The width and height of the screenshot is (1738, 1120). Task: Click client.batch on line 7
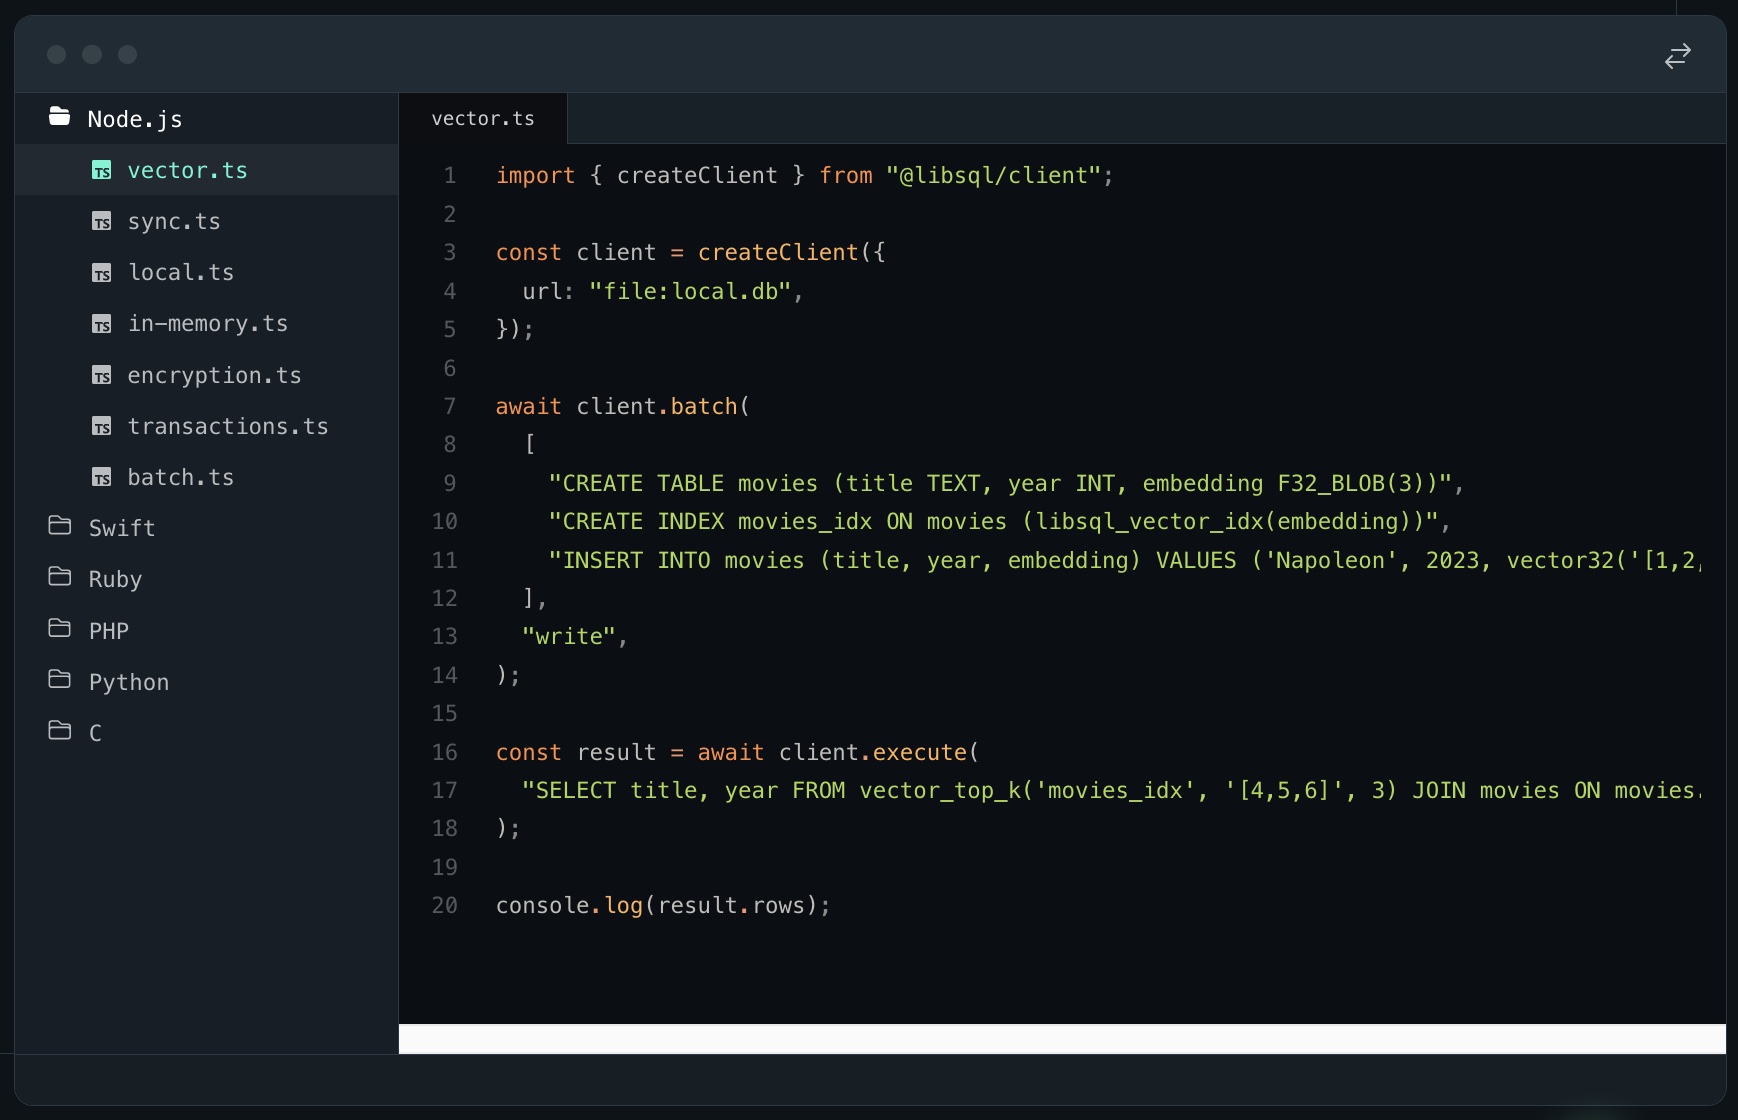click(657, 407)
